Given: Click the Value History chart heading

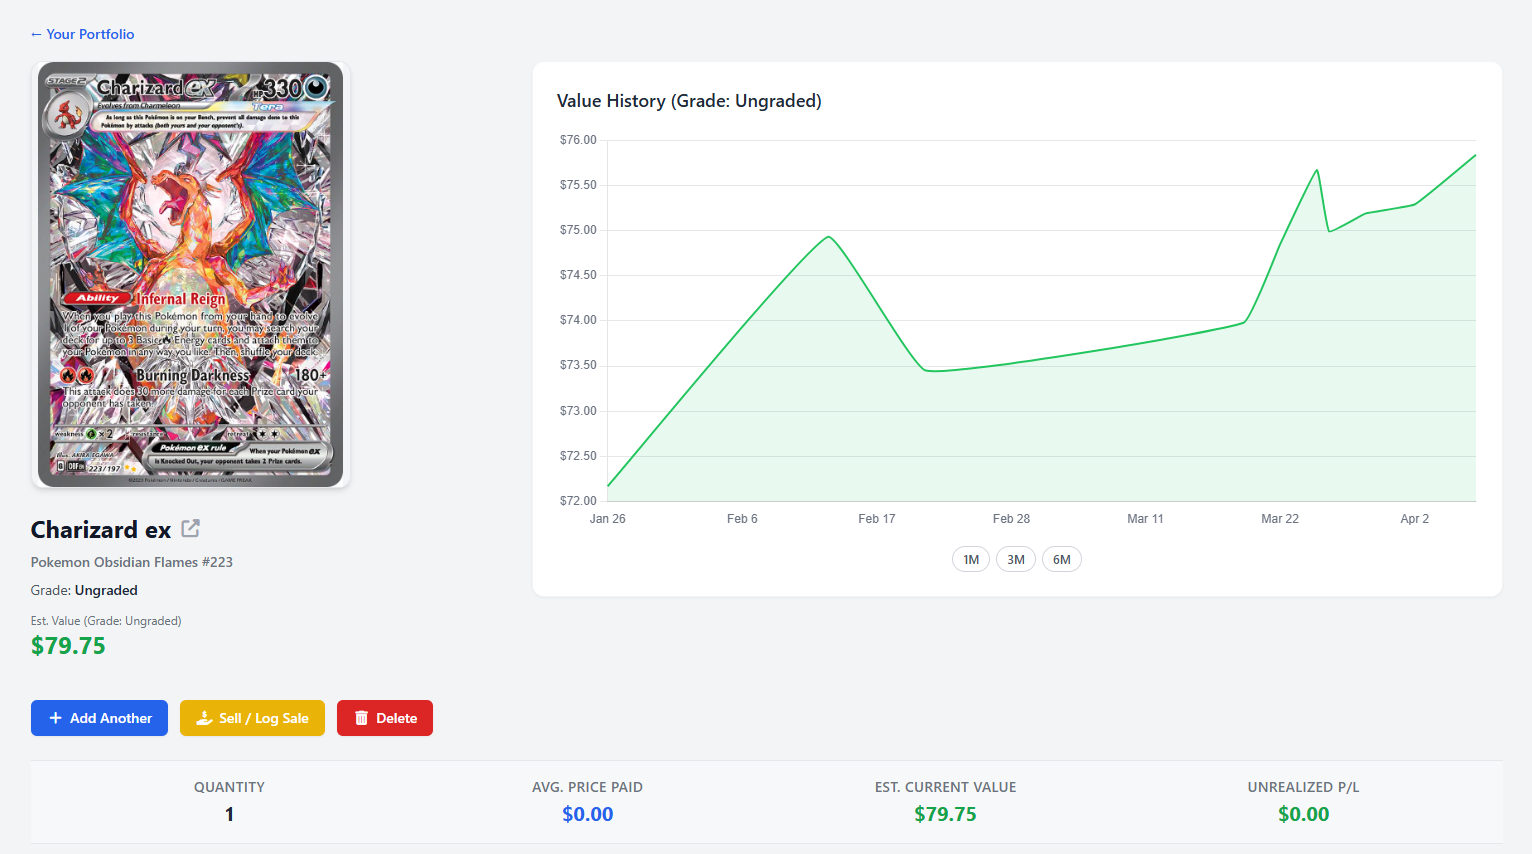Looking at the screenshot, I should pyautogui.click(x=689, y=101).
